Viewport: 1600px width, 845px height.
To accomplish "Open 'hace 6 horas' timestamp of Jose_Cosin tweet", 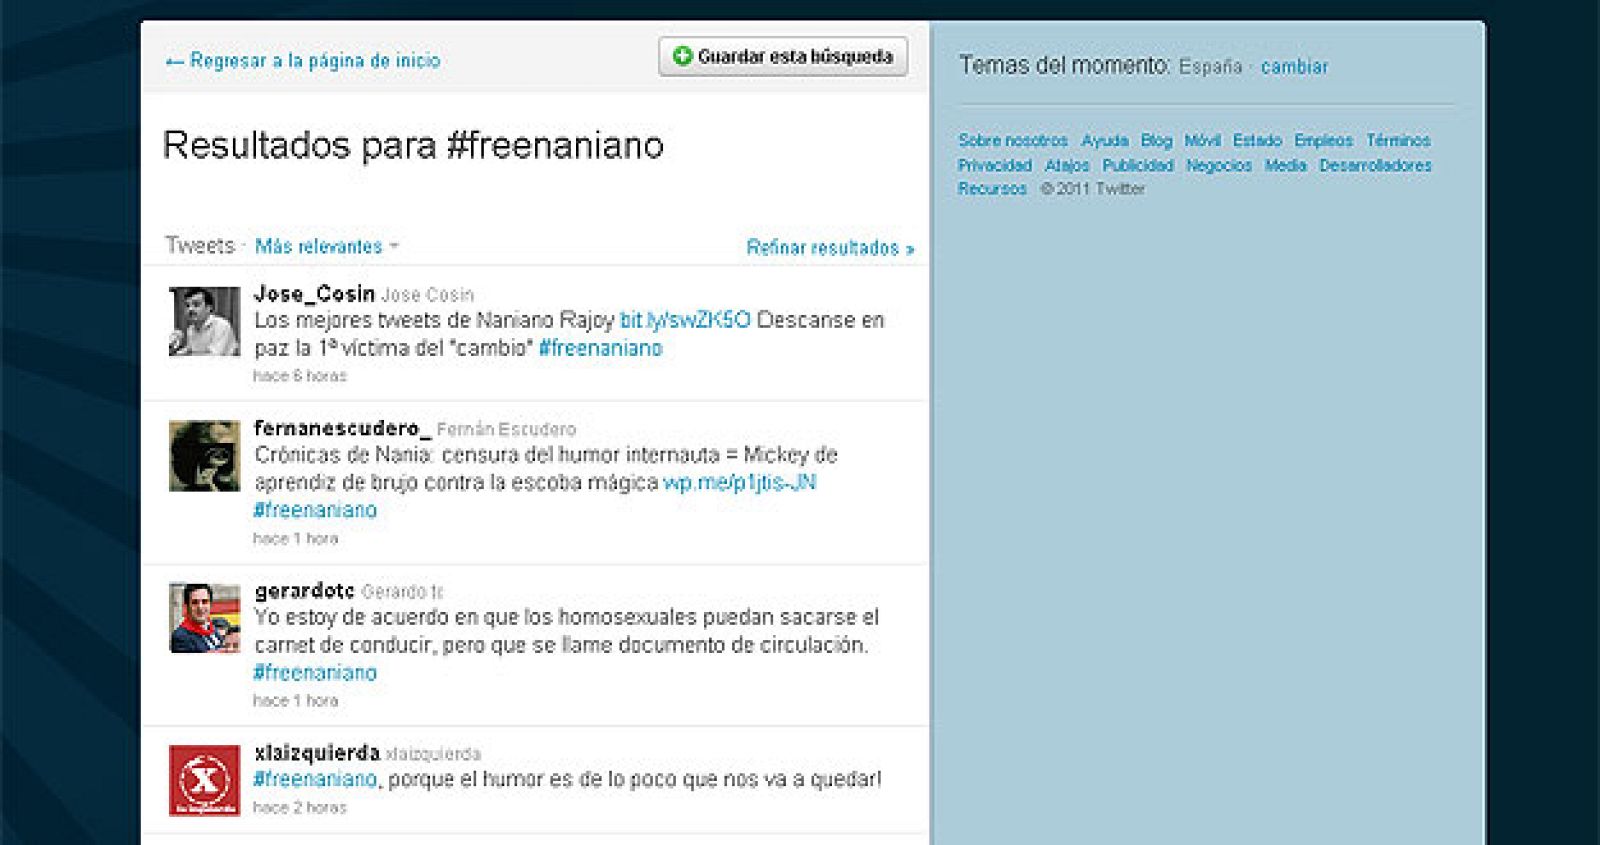I will click(300, 376).
